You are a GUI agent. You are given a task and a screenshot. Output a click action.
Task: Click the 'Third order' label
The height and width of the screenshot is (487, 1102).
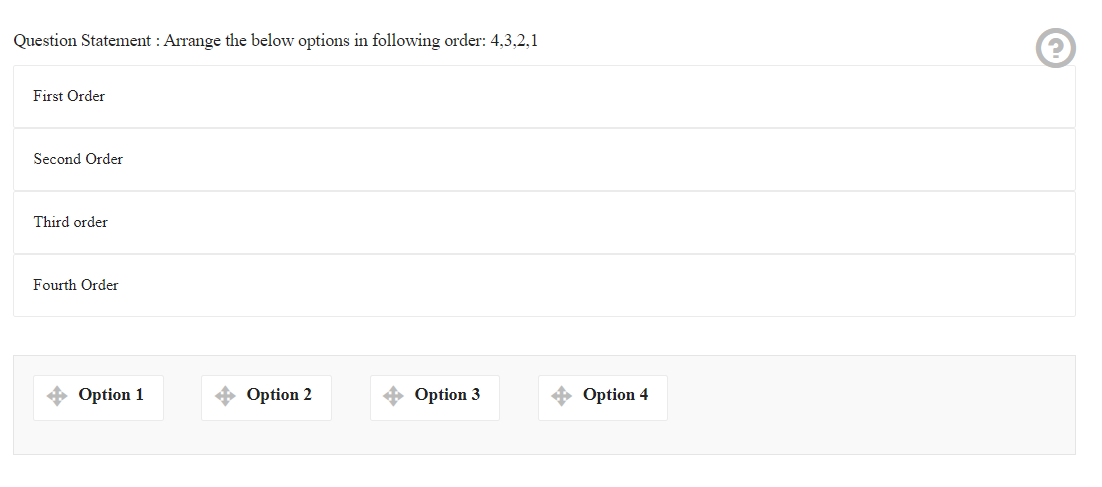coord(71,222)
